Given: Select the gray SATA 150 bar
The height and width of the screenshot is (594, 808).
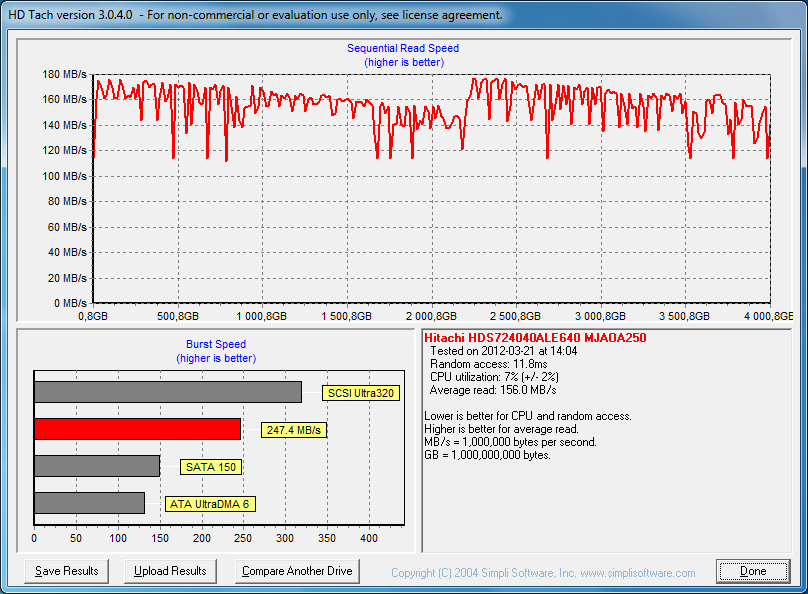Looking at the screenshot, I should (x=97, y=466).
